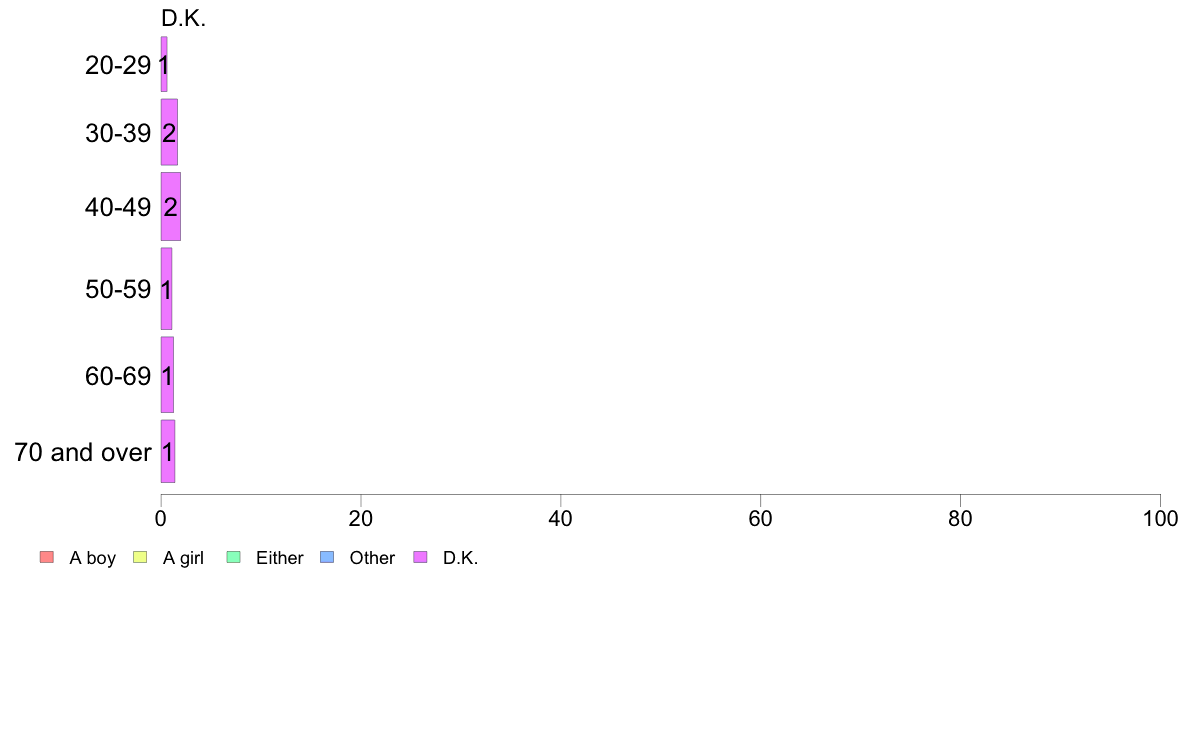Screen dimensions: 1188x736
Task: Click the A girl yellow legend swatch
Action: point(139,557)
